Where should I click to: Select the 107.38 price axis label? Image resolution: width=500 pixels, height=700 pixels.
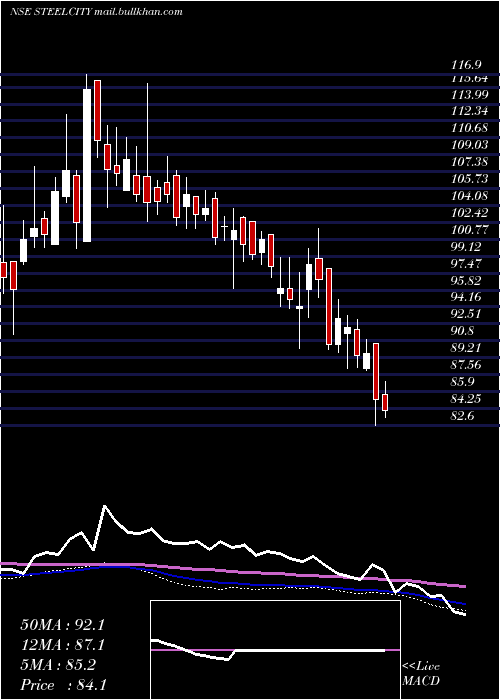pyautogui.click(x=469, y=162)
